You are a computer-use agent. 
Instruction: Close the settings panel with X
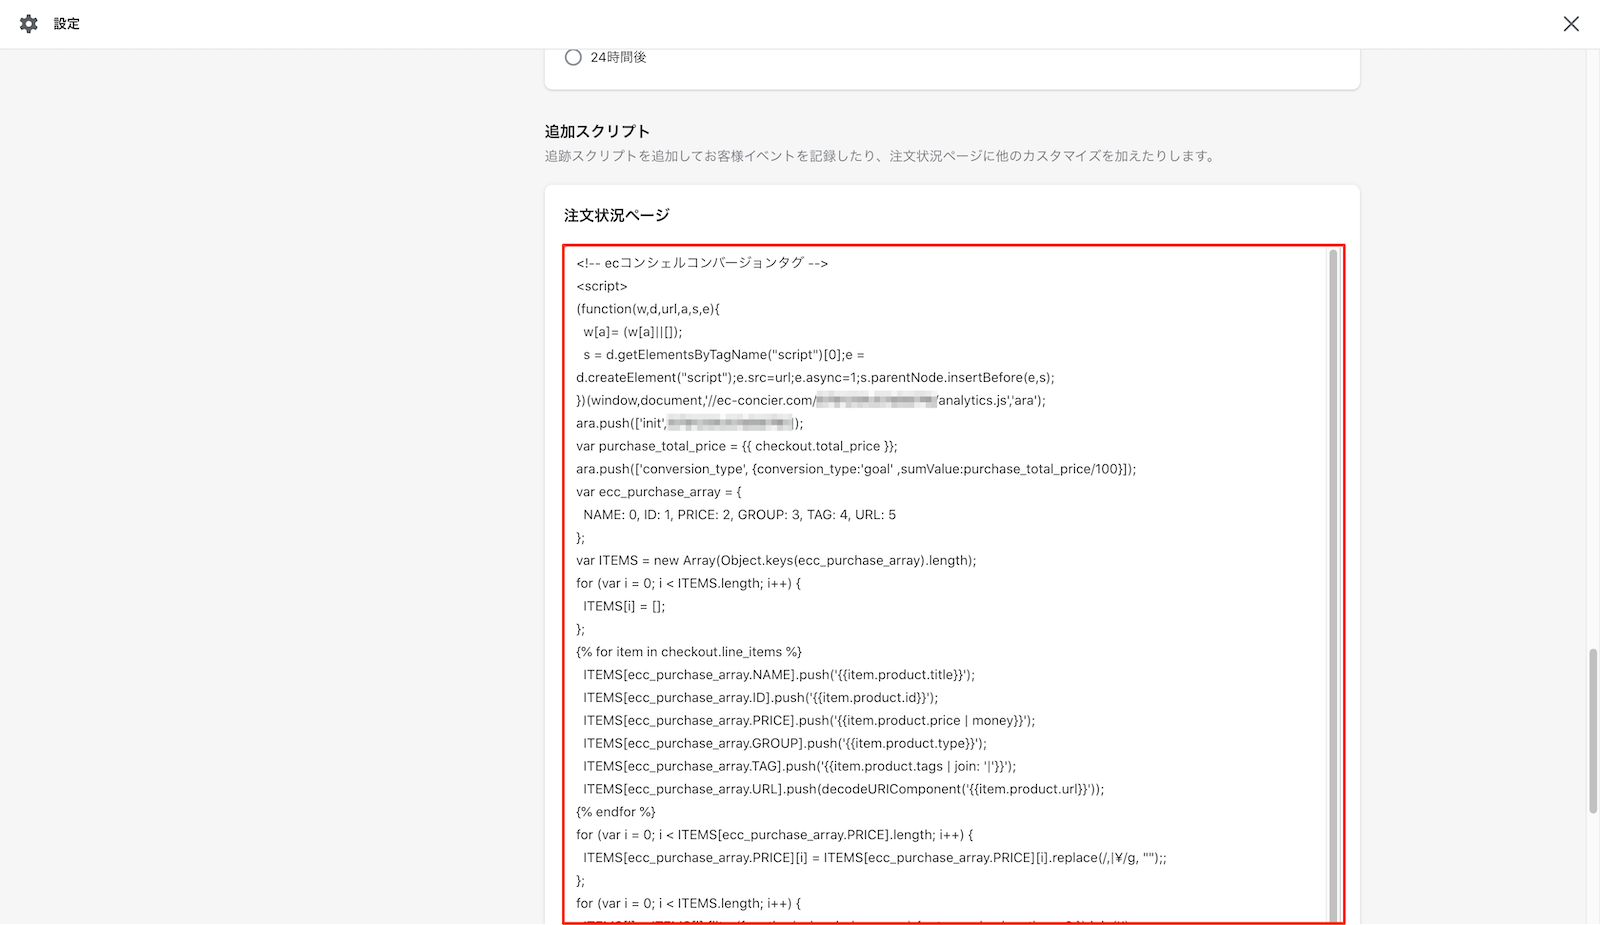(1571, 24)
